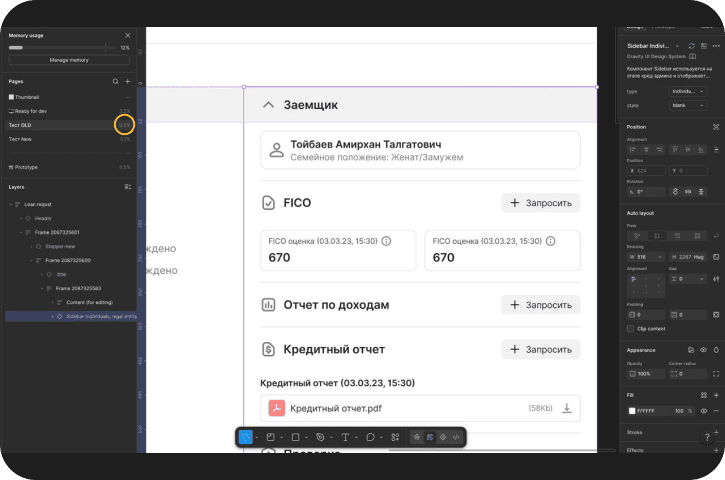Click the memory usage progress bar
The width and height of the screenshot is (725, 480).
coord(62,48)
